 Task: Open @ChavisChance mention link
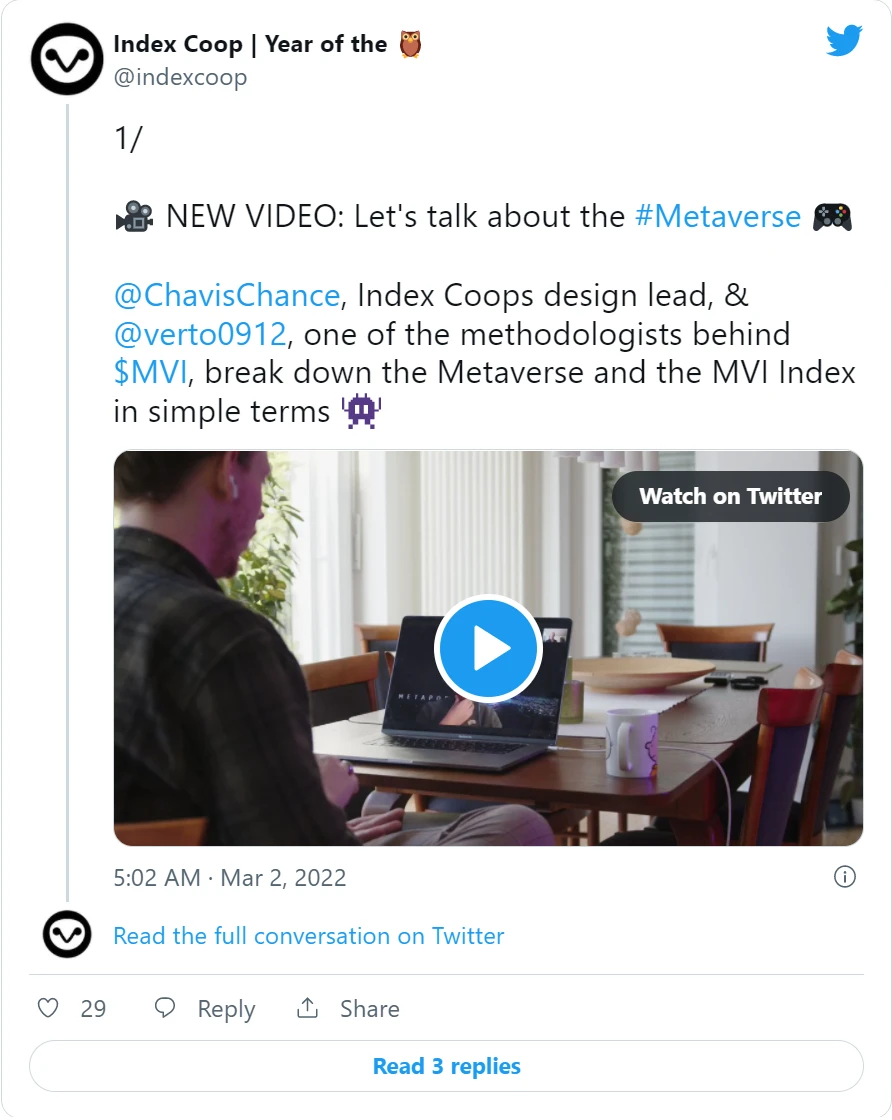click(x=227, y=295)
